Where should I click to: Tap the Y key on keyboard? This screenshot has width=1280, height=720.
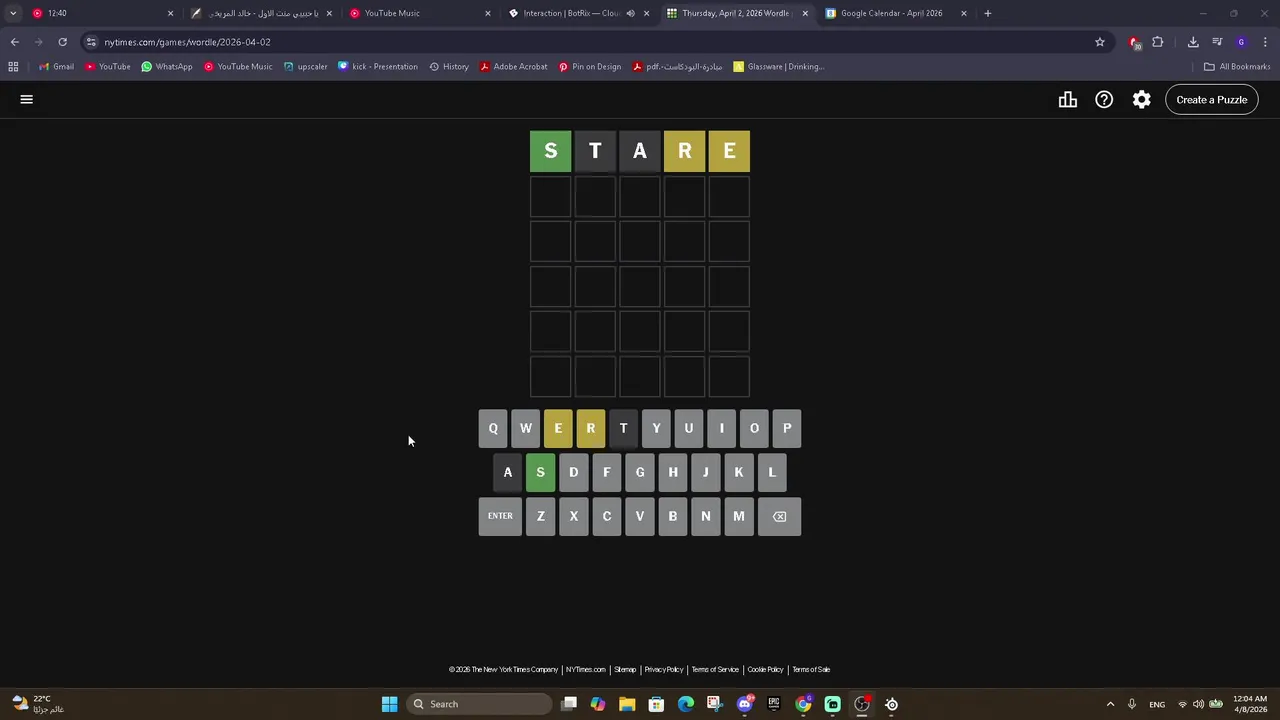656,428
